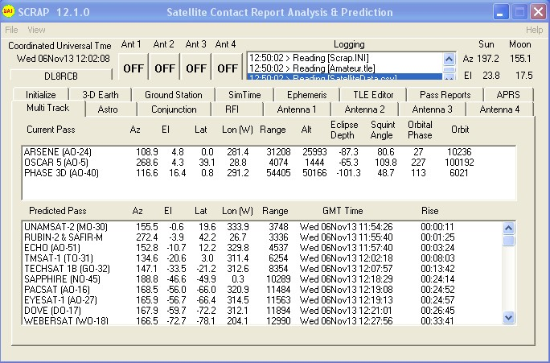Select TECHSAT 1B (GO-32) predicted pass row
This screenshot has height=363, width=550.
tap(262, 269)
